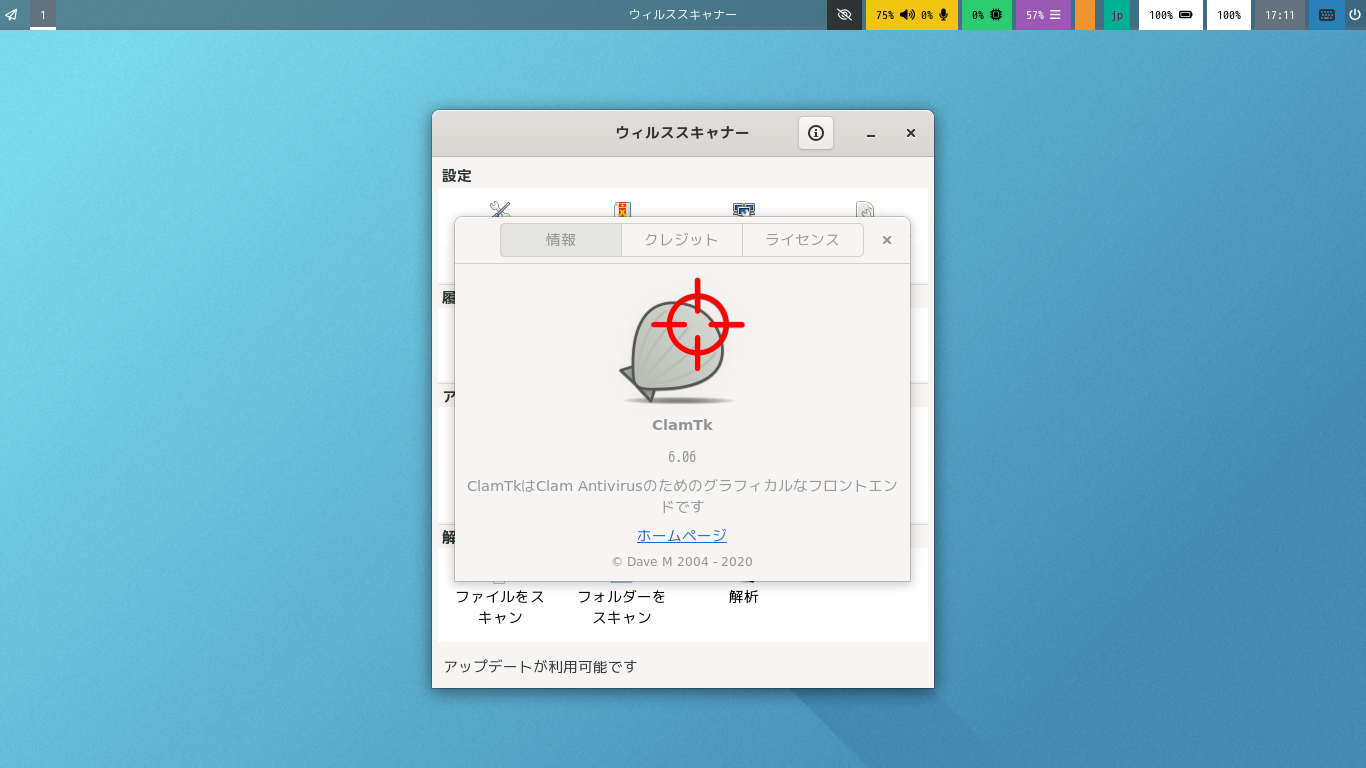Open 解析 in the main window
Screen dimensions: 1366x768
click(743, 597)
